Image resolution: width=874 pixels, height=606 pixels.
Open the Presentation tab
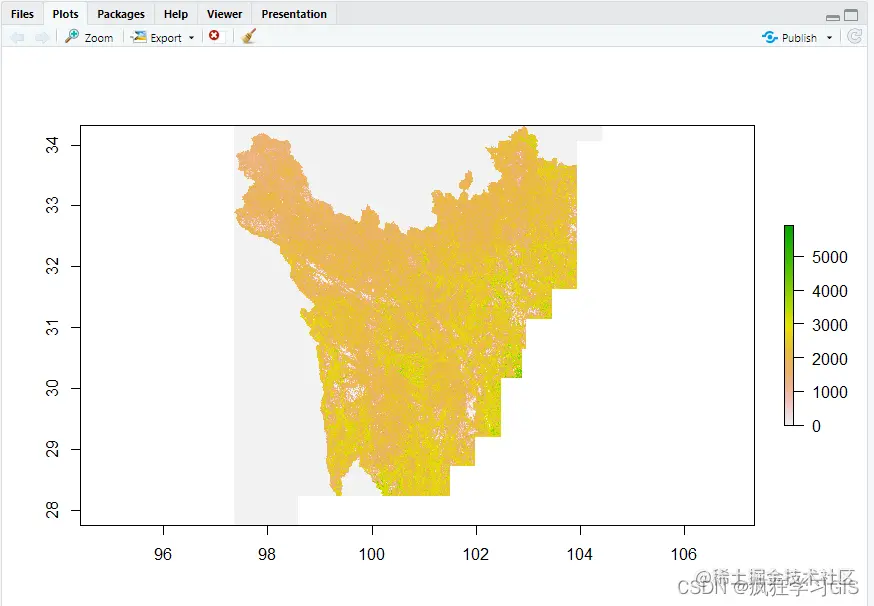click(x=294, y=14)
